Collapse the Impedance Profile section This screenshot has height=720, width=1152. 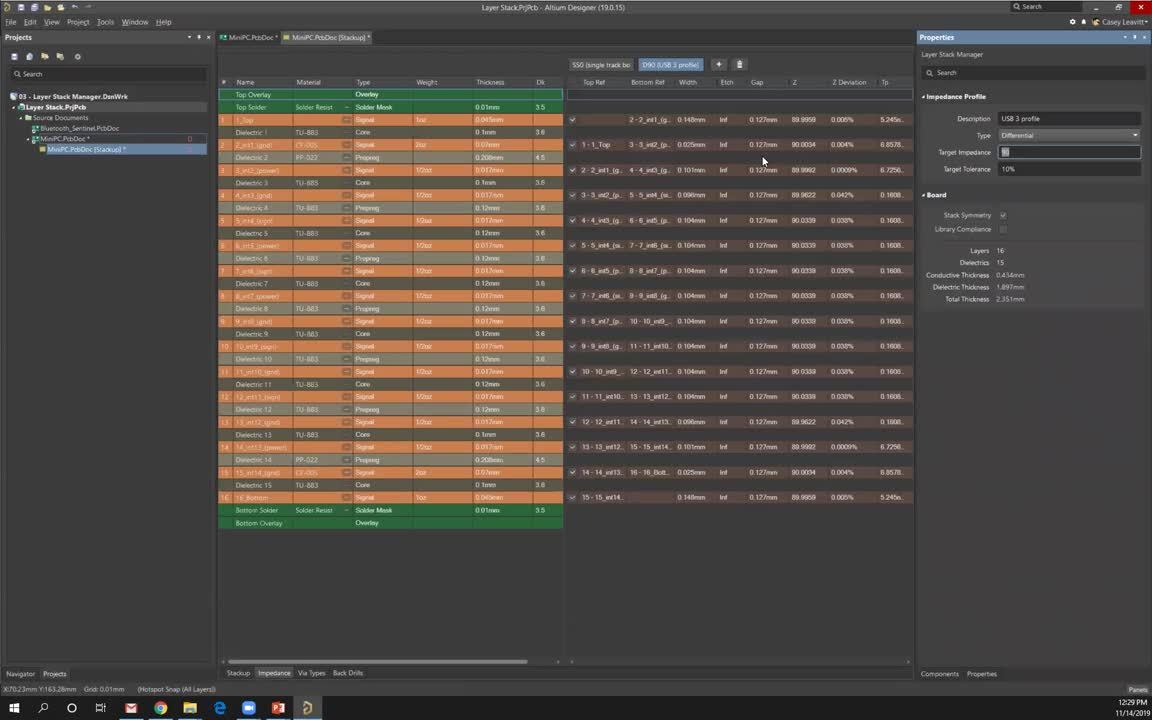pos(924,97)
